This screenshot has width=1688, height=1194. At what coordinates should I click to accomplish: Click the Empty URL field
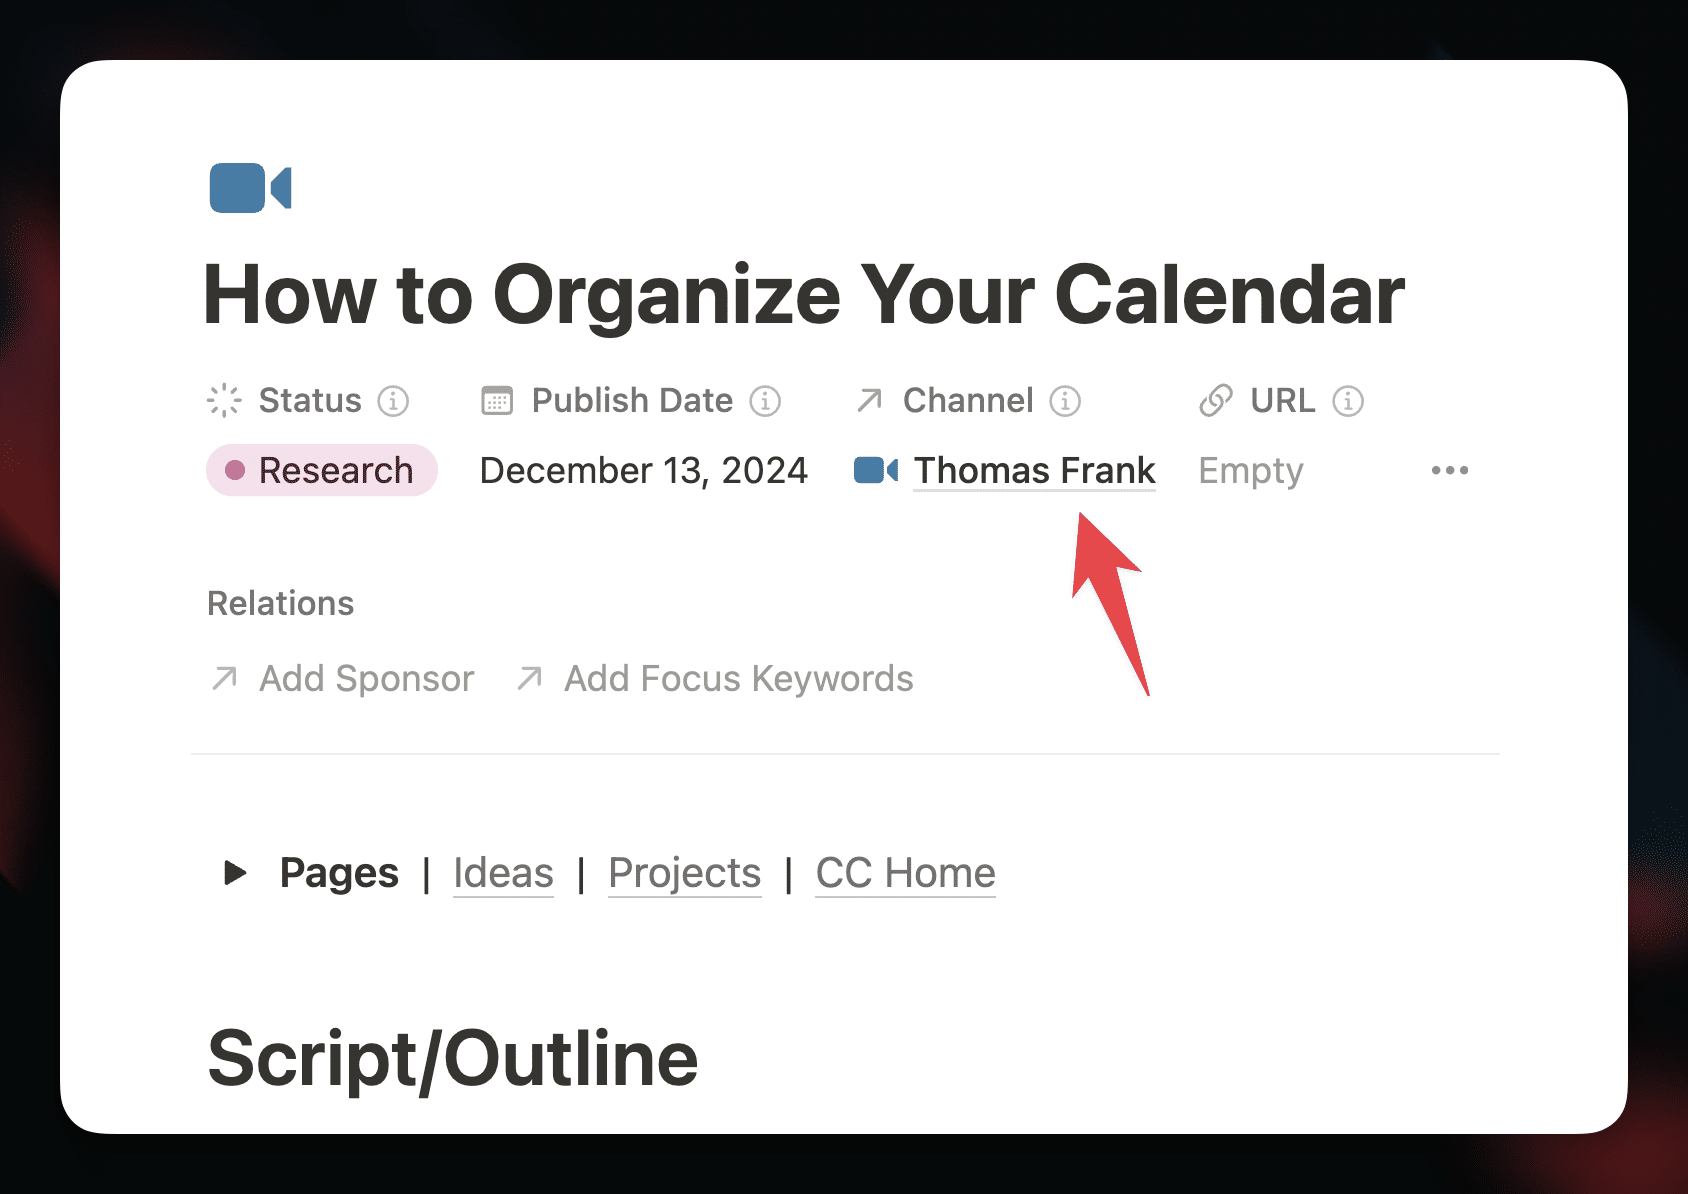click(1251, 470)
